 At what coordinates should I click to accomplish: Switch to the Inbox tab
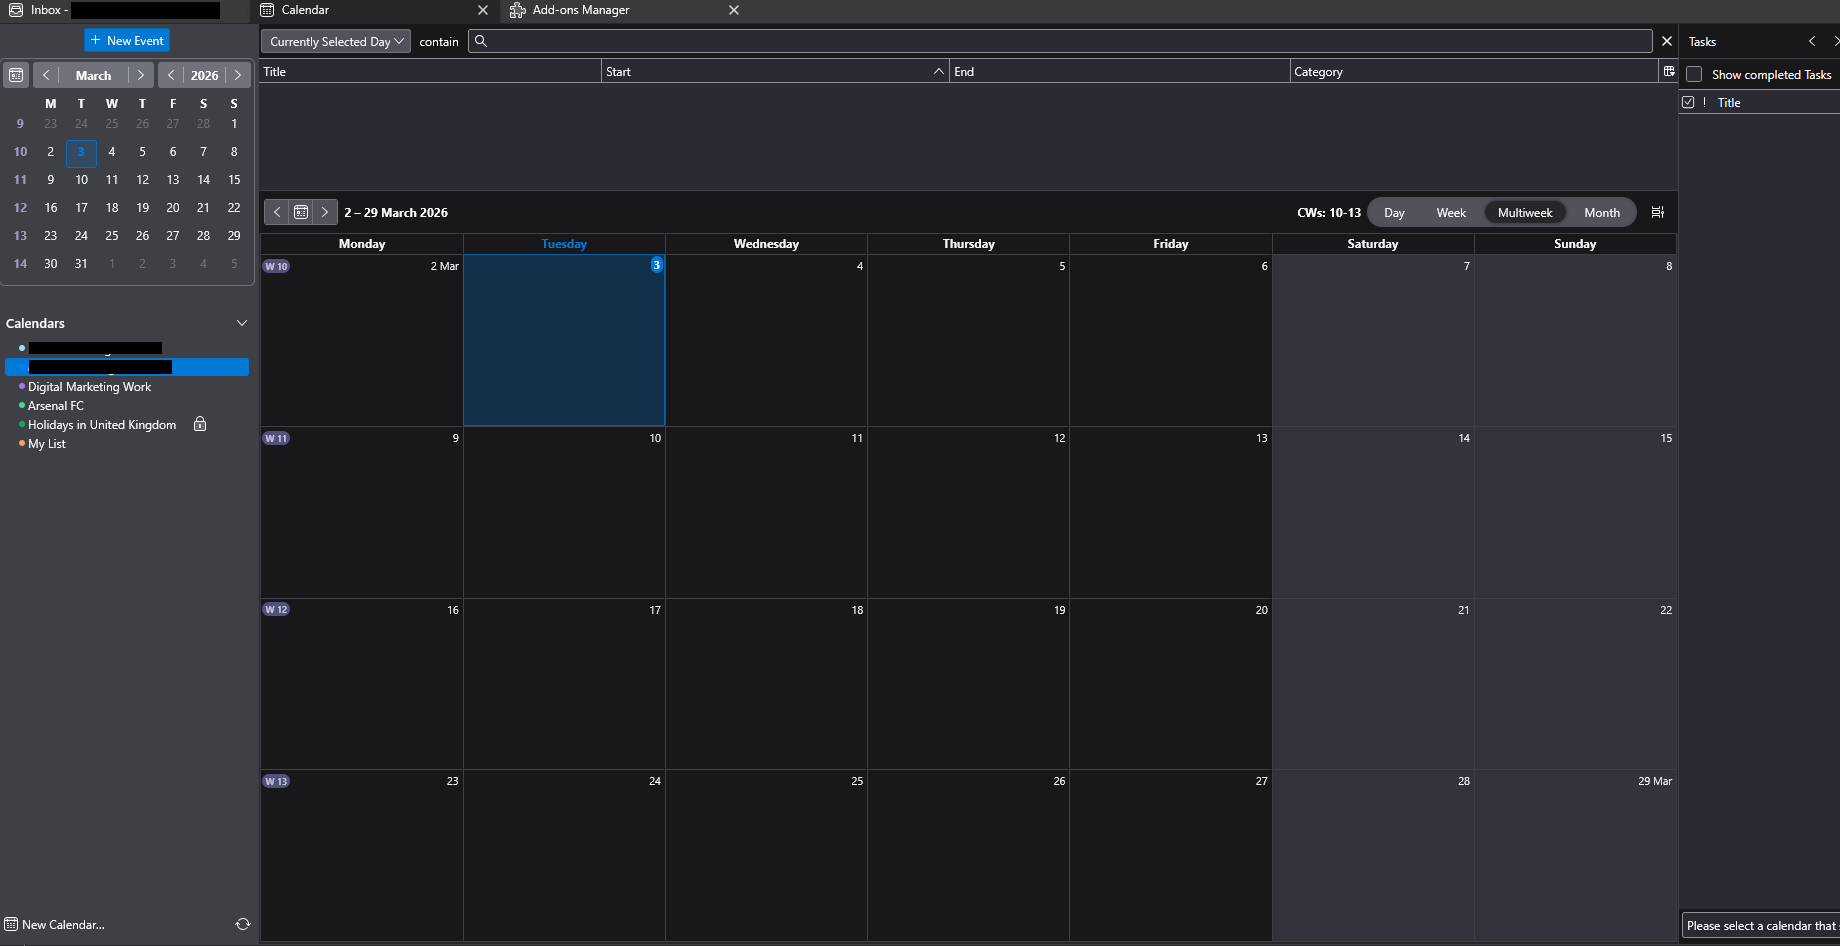pos(46,10)
